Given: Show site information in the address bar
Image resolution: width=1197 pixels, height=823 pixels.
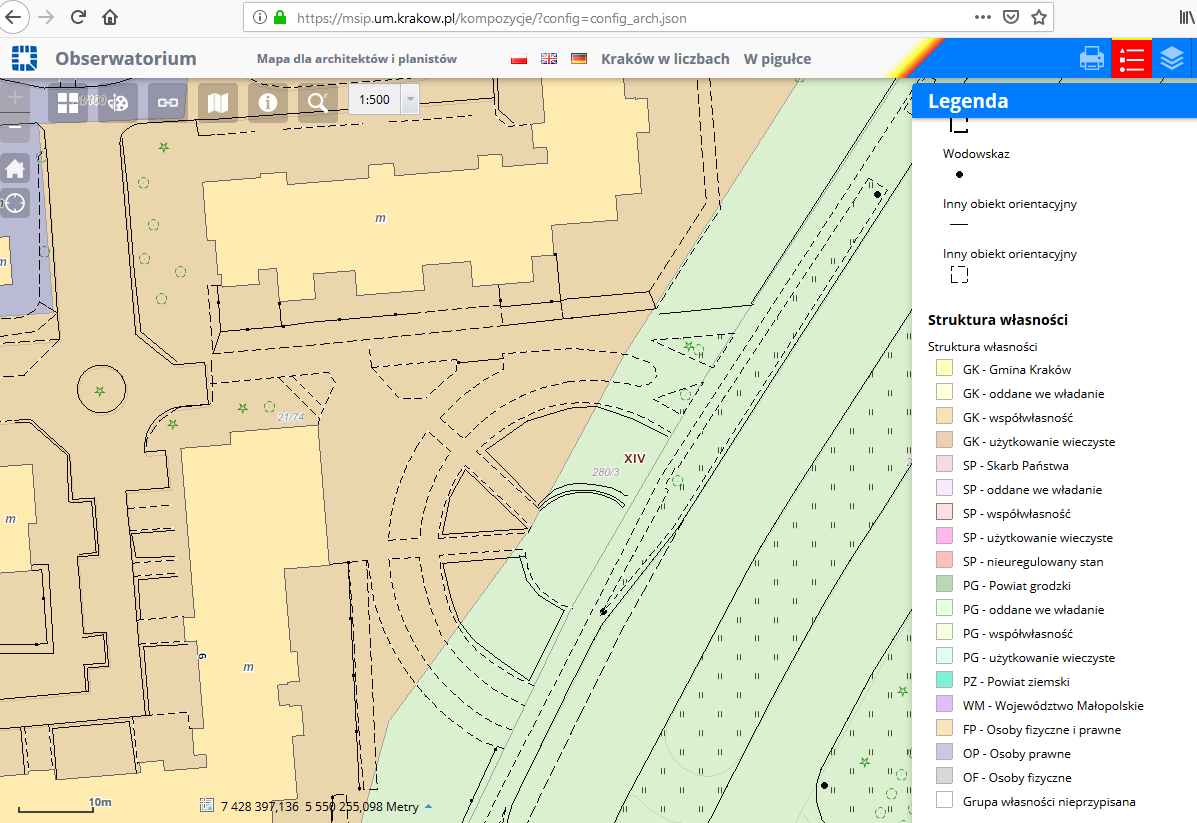Looking at the screenshot, I should [260, 17].
